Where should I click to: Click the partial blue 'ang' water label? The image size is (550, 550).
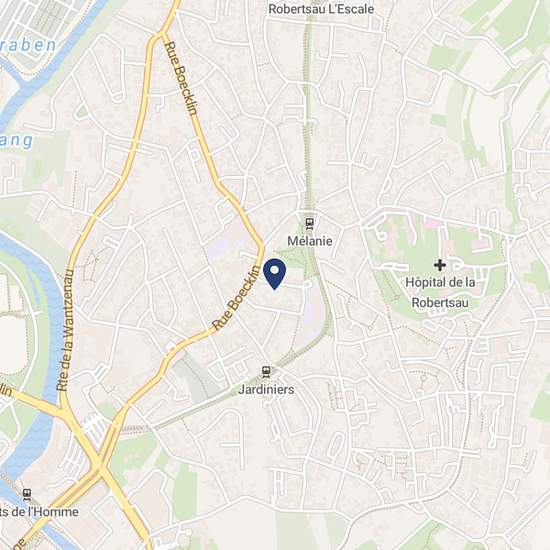tap(16, 141)
